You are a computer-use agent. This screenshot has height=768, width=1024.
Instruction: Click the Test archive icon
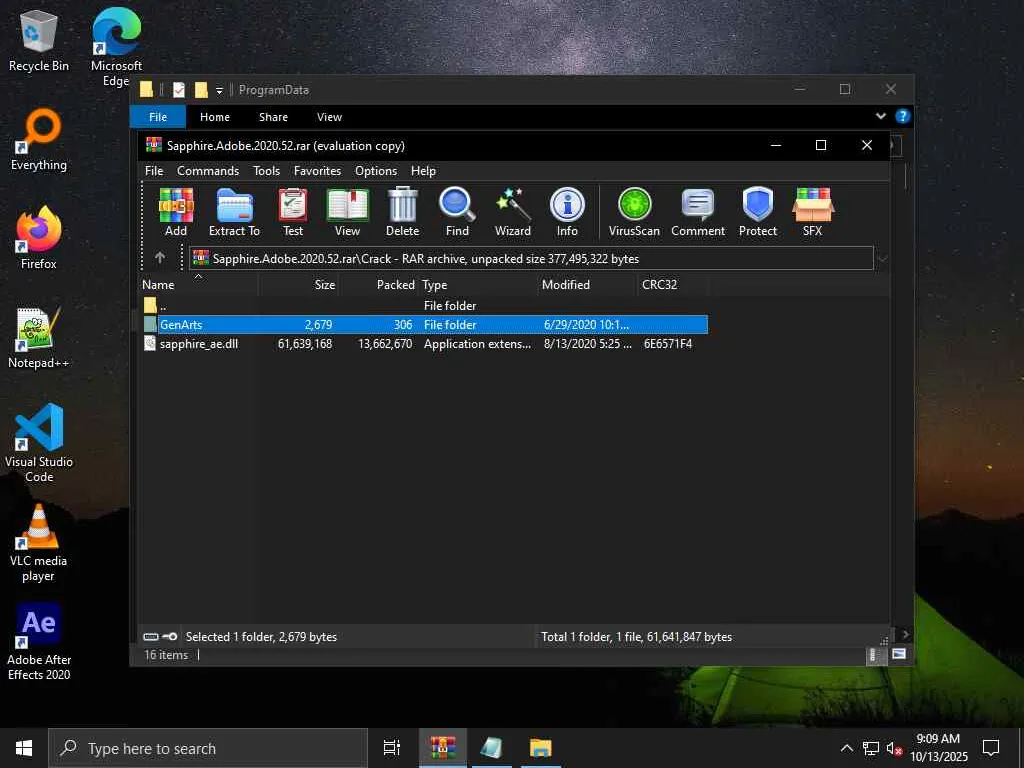coord(293,212)
